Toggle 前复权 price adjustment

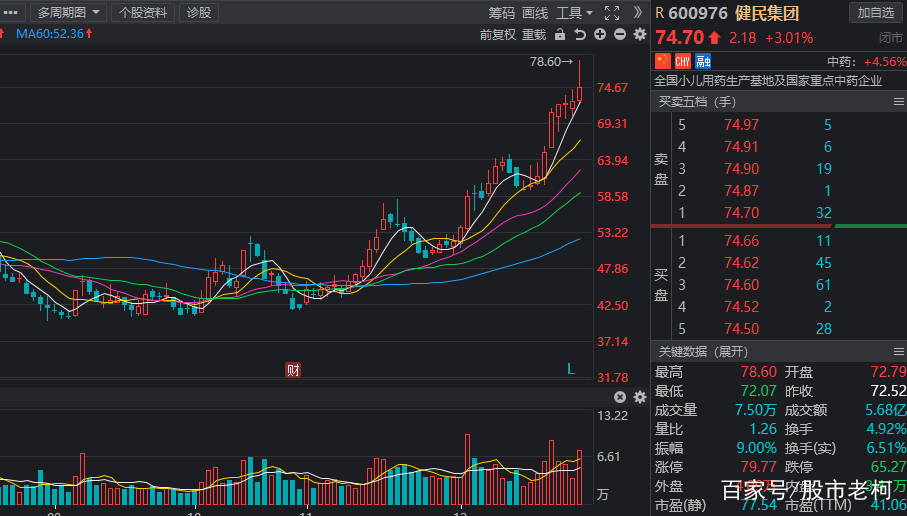coord(497,34)
